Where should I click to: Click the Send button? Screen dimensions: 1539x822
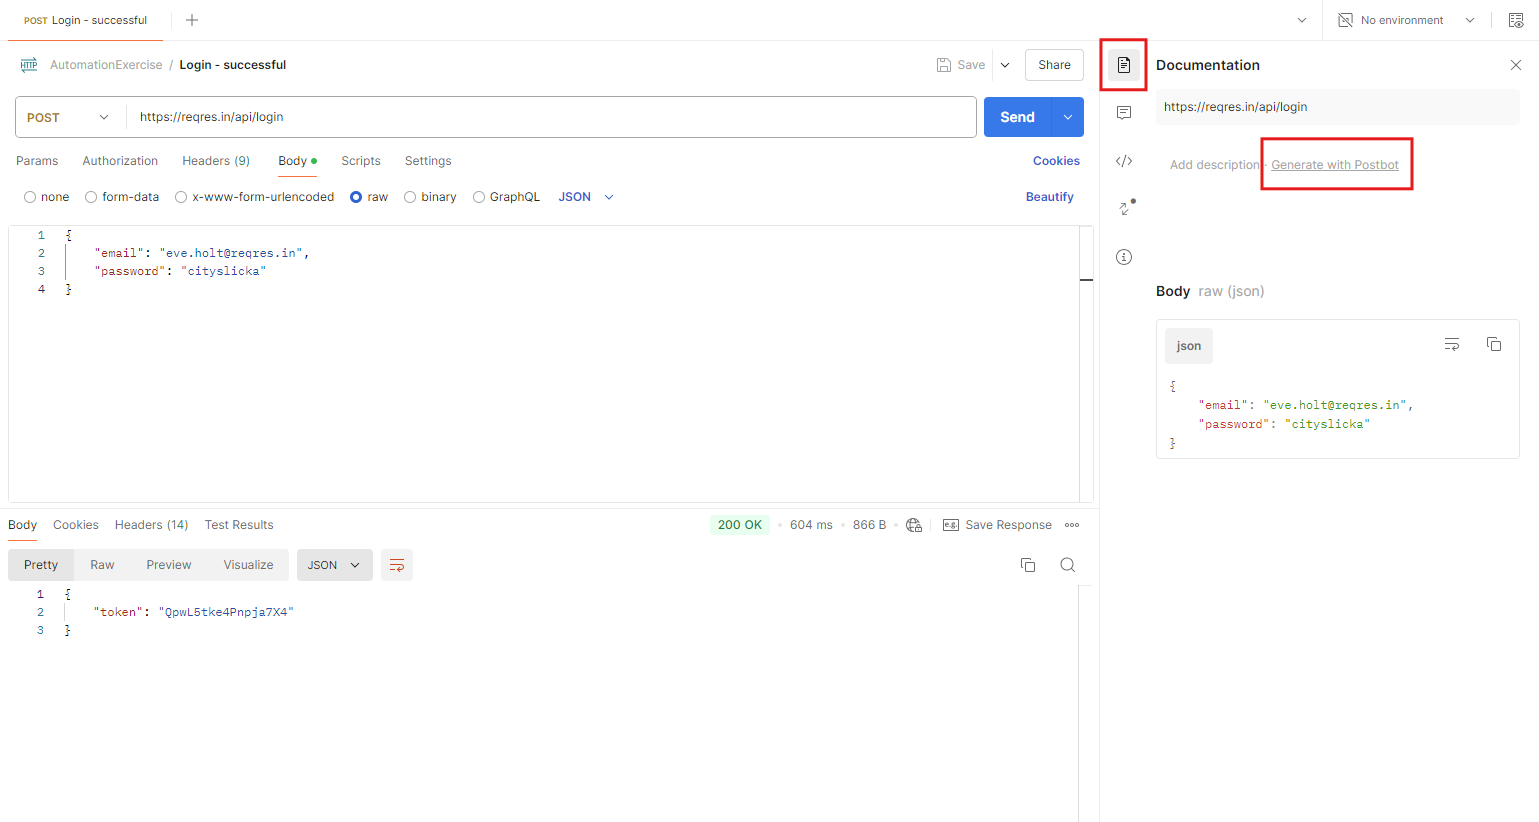[x=1016, y=117]
